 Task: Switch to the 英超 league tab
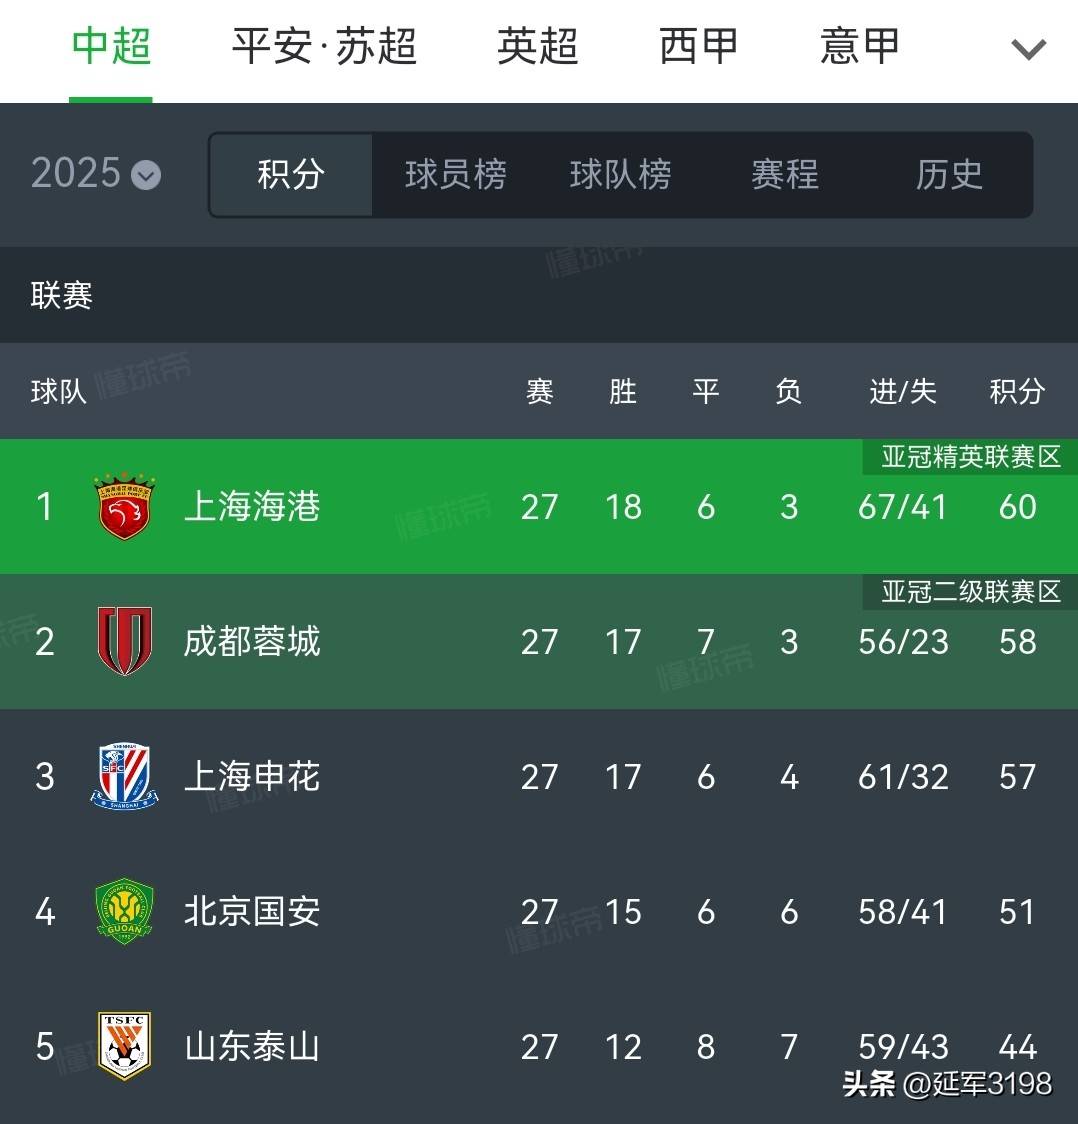click(x=537, y=46)
